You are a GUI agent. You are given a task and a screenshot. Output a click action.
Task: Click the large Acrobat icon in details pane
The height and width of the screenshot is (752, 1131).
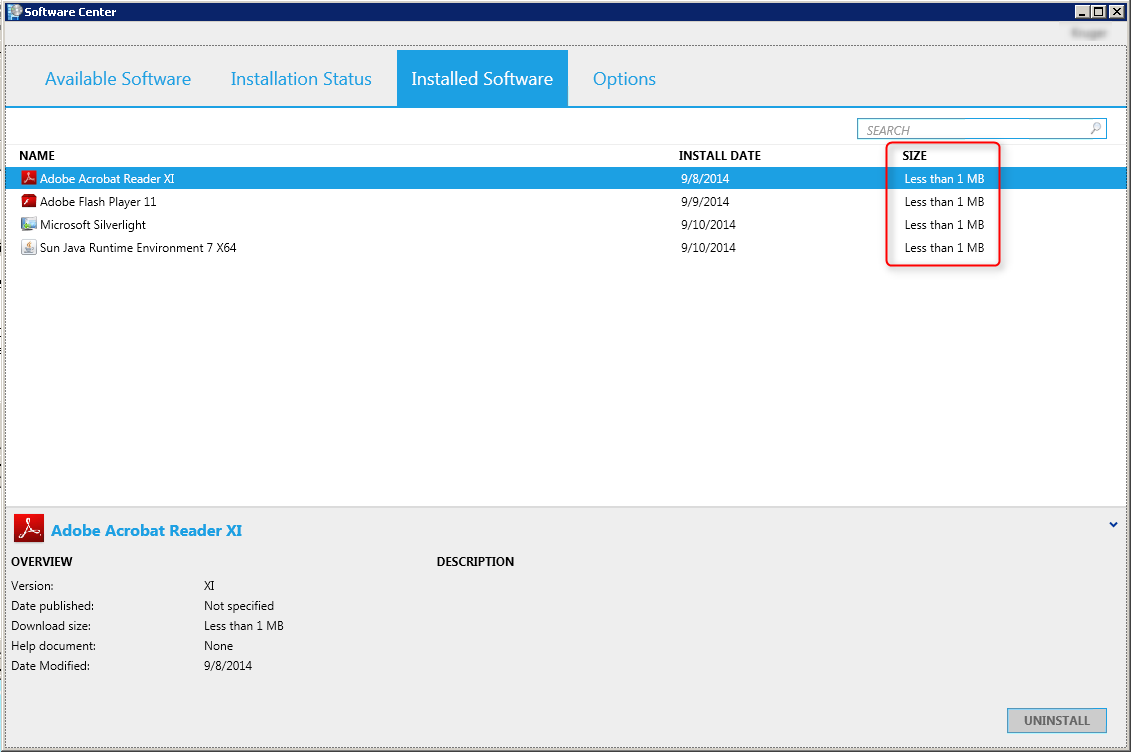29,528
